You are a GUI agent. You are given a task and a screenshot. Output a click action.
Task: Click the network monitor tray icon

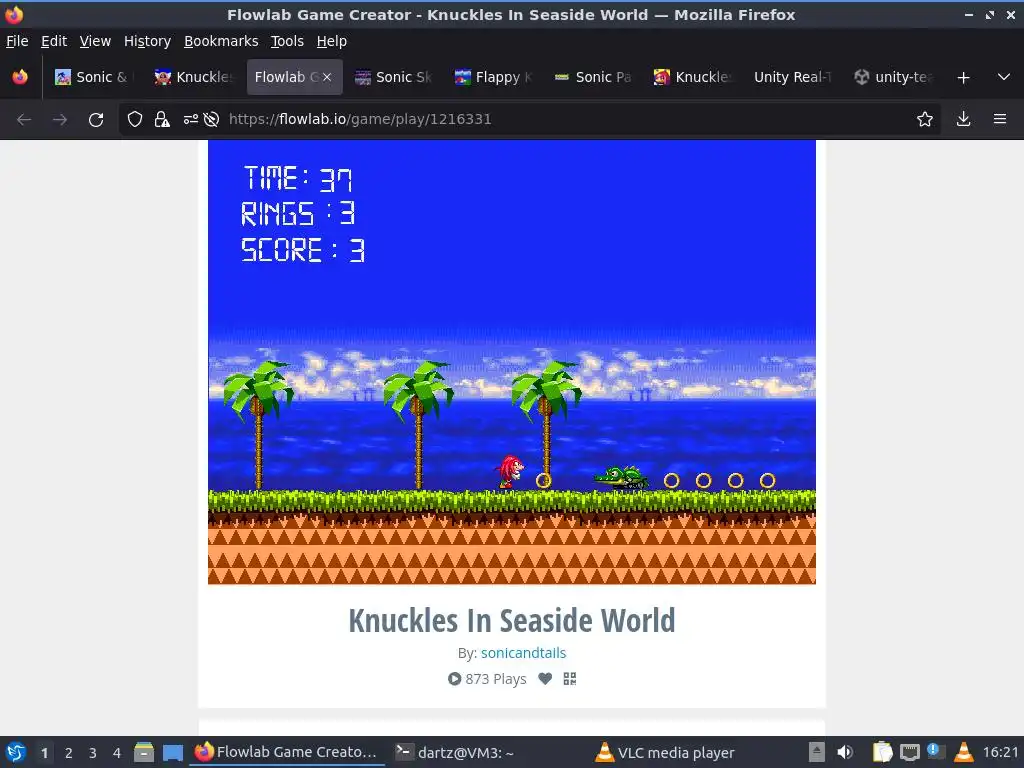click(x=910, y=752)
